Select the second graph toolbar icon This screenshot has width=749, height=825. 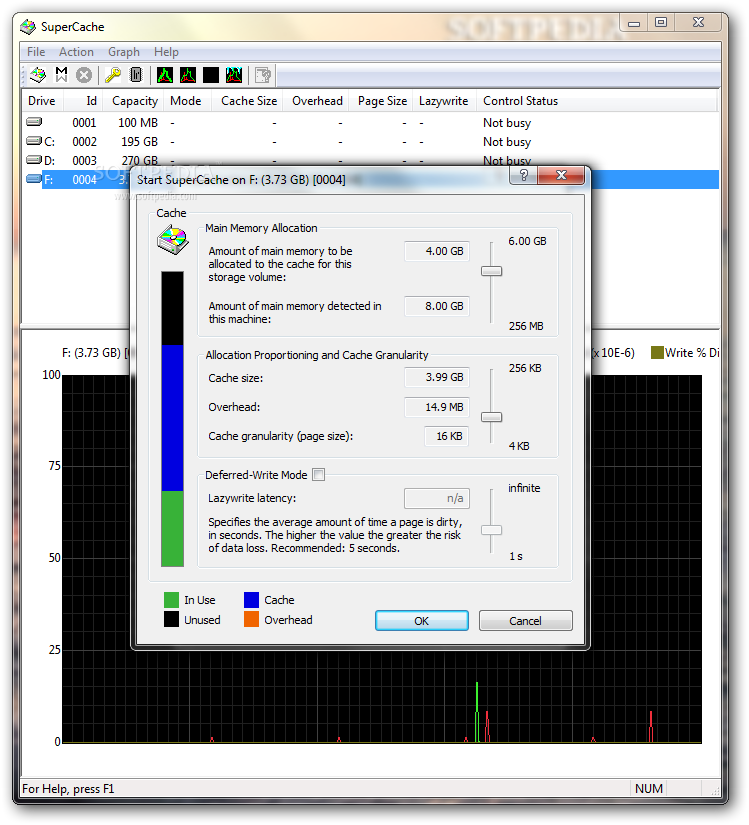188,75
